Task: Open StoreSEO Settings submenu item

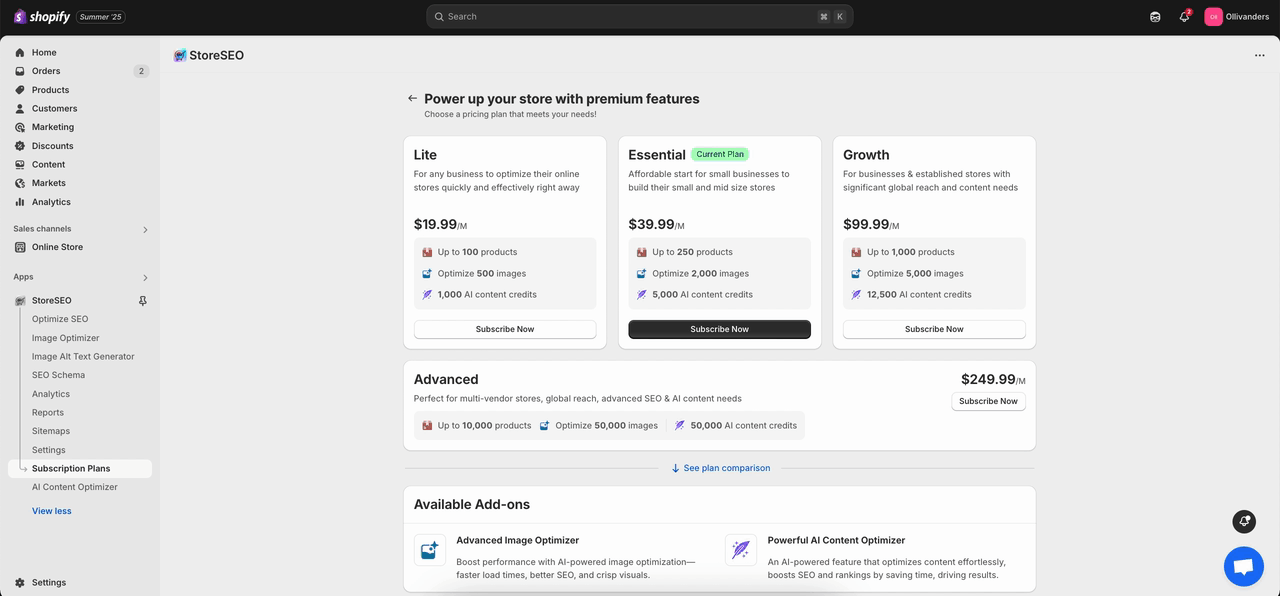Action: [49, 450]
